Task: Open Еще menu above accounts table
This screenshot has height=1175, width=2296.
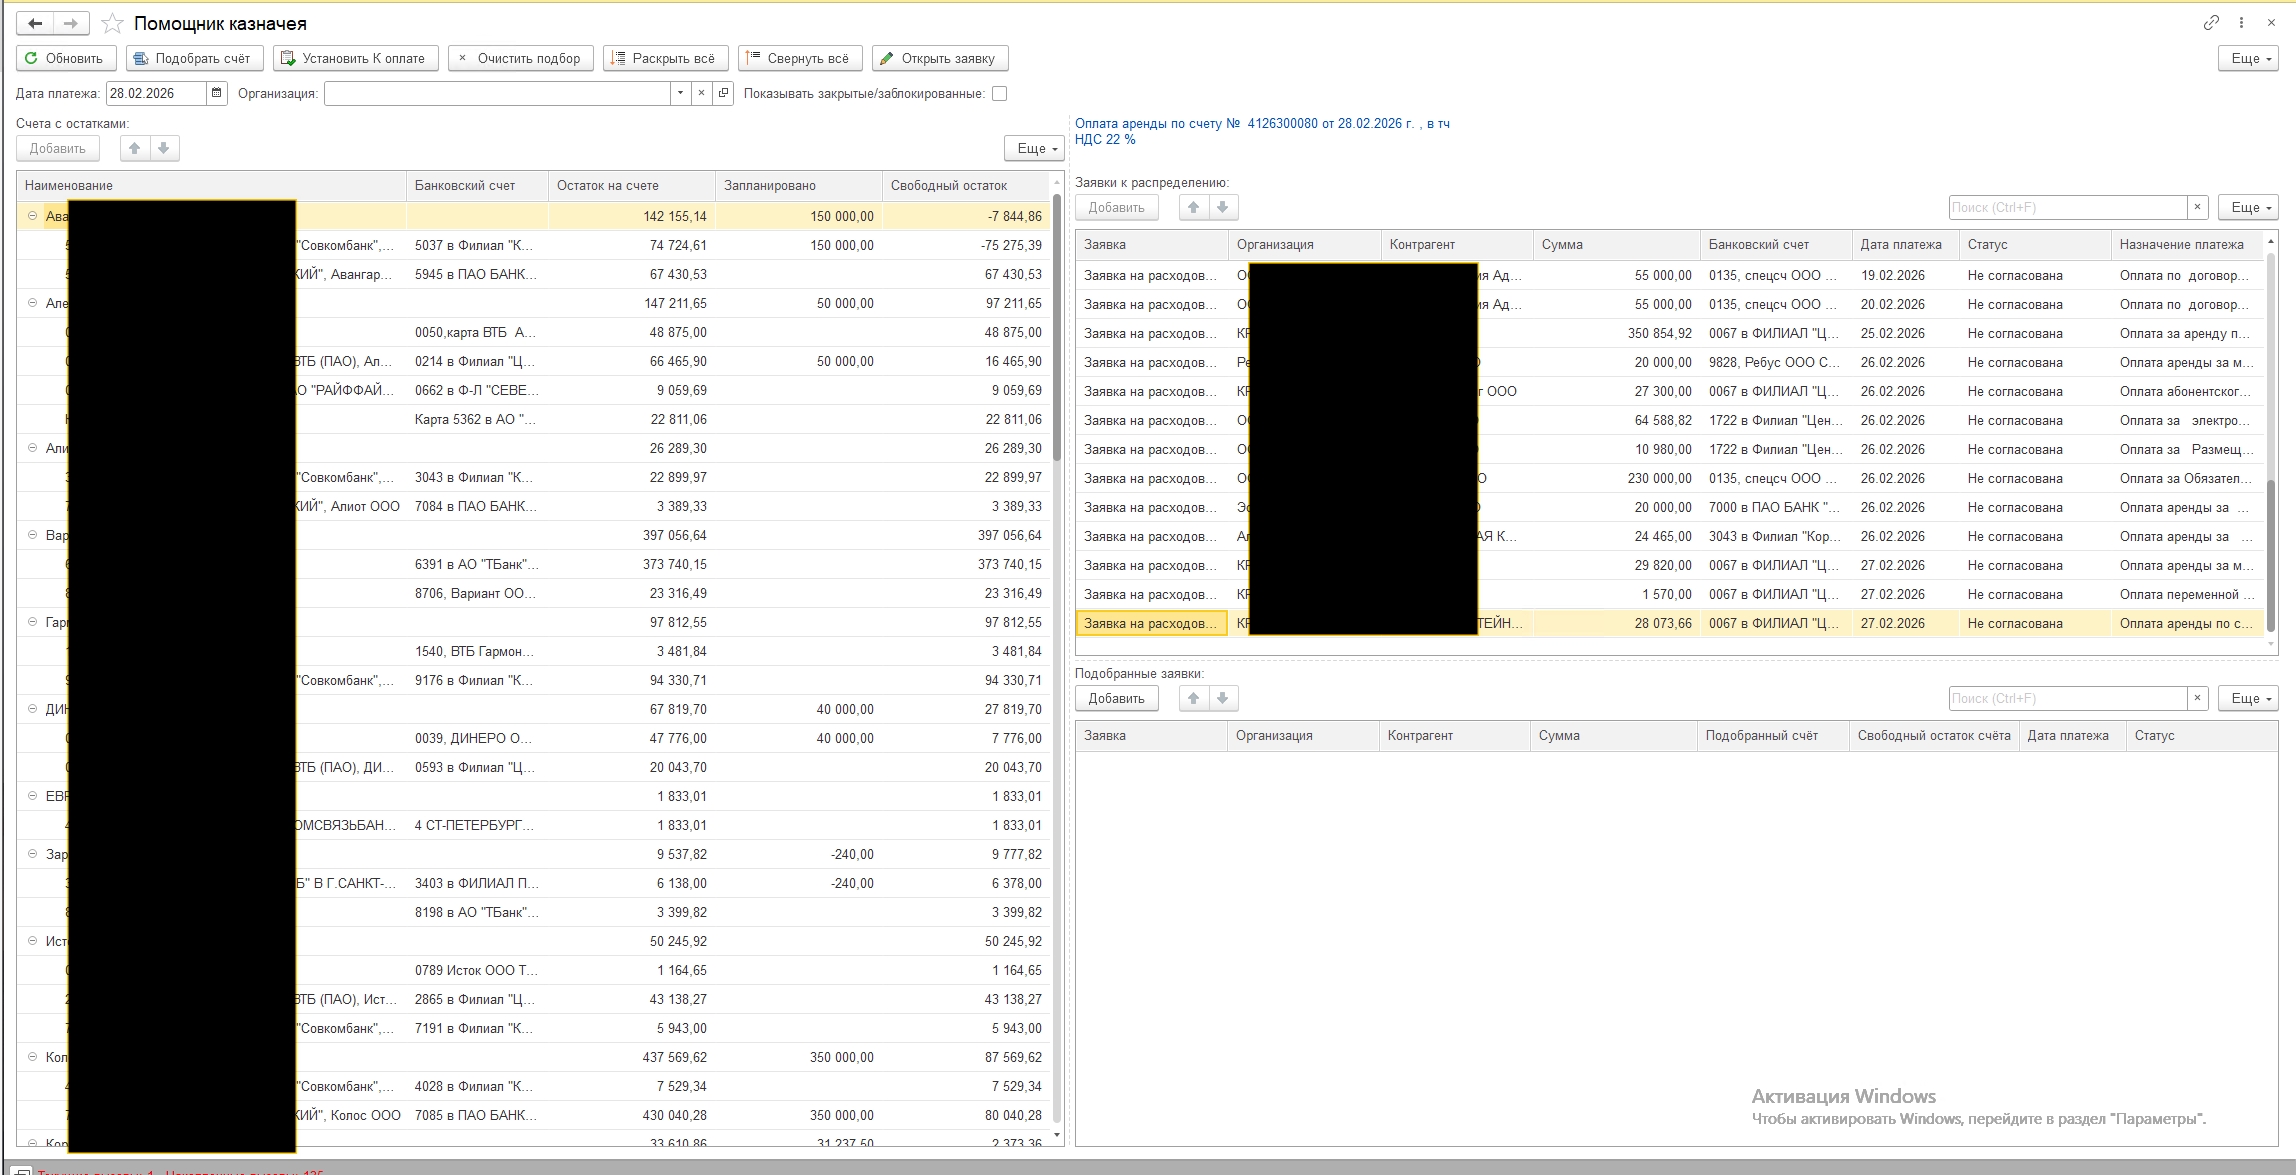Action: pyautogui.click(x=1033, y=148)
